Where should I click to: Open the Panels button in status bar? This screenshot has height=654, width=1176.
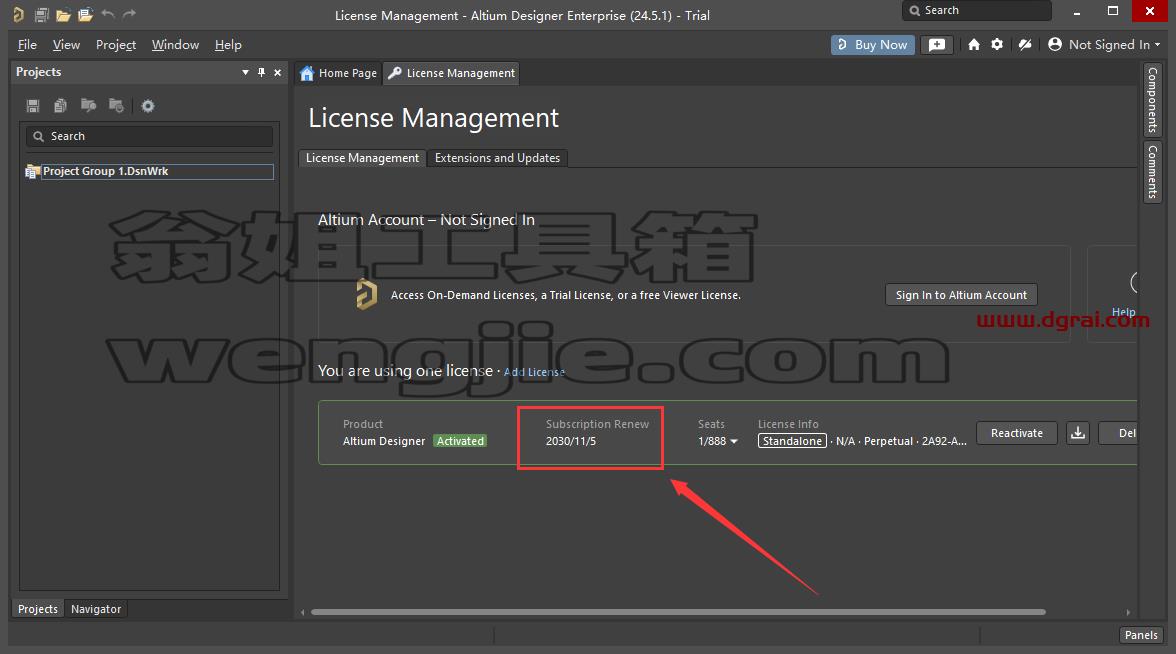tap(1141, 635)
